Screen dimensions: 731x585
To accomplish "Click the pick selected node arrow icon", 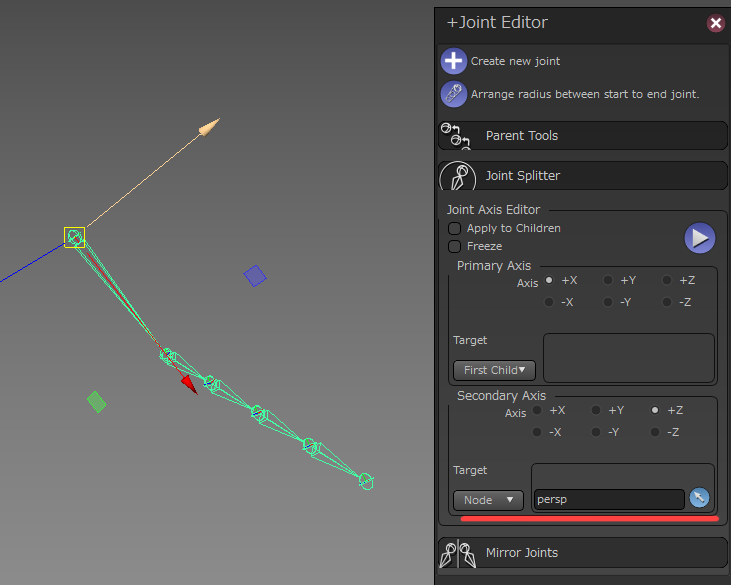I will pyautogui.click(x=699, y=498).
